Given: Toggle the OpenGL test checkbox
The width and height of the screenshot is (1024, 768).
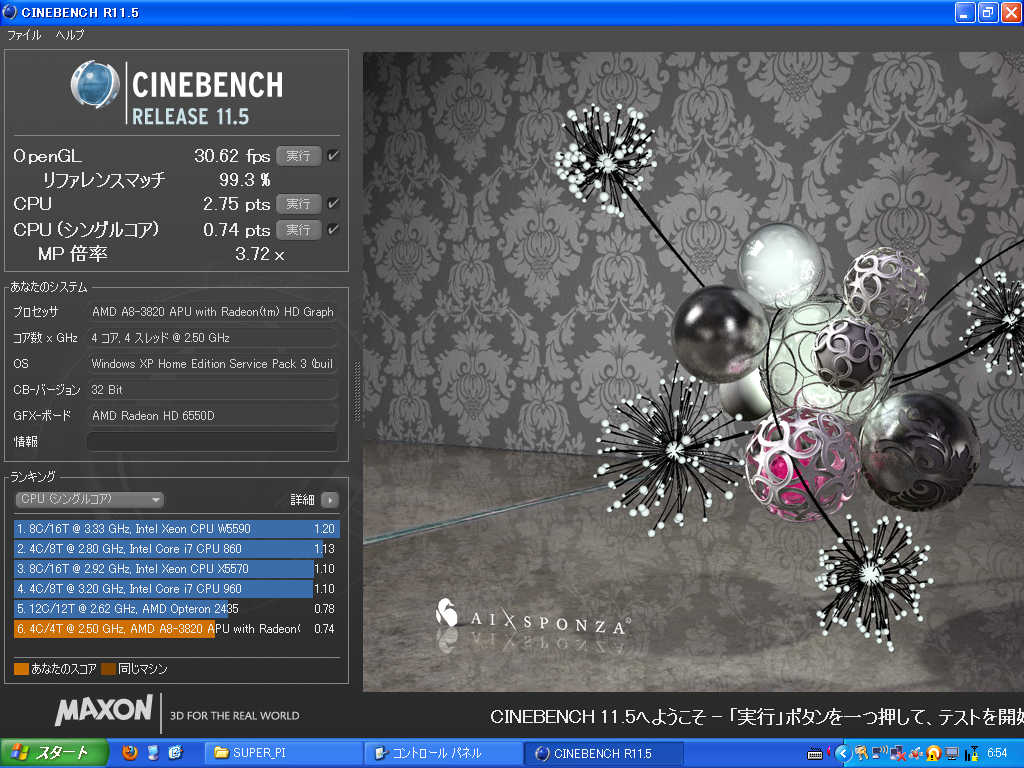Looking at the screenshot, I should 333,156.
